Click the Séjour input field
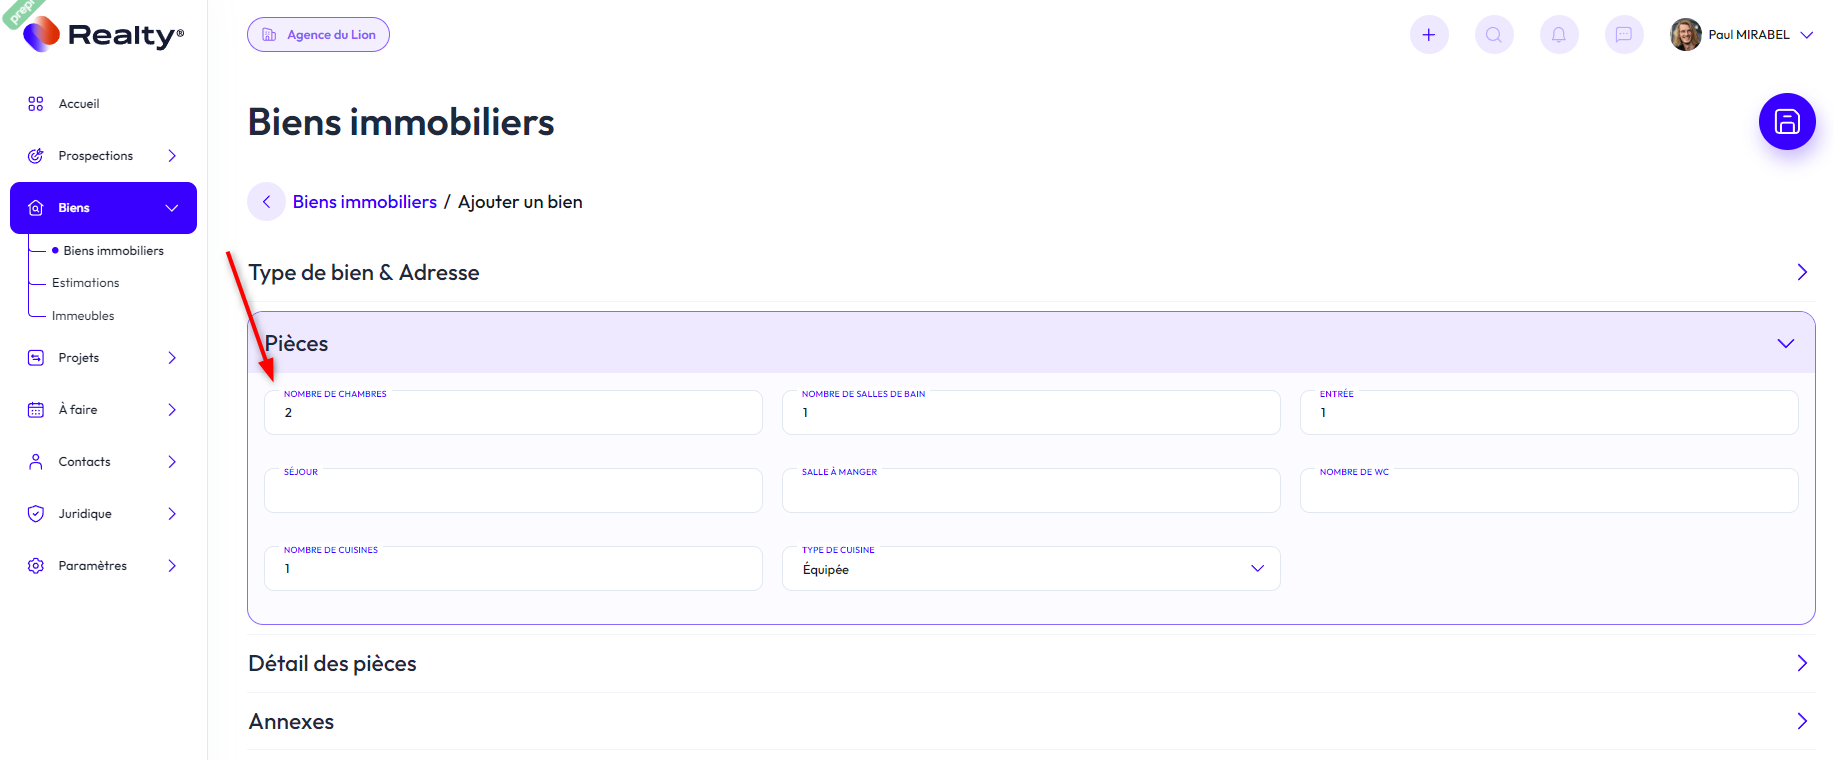This screenshot has height=760, width=1834. coord(512,491)
